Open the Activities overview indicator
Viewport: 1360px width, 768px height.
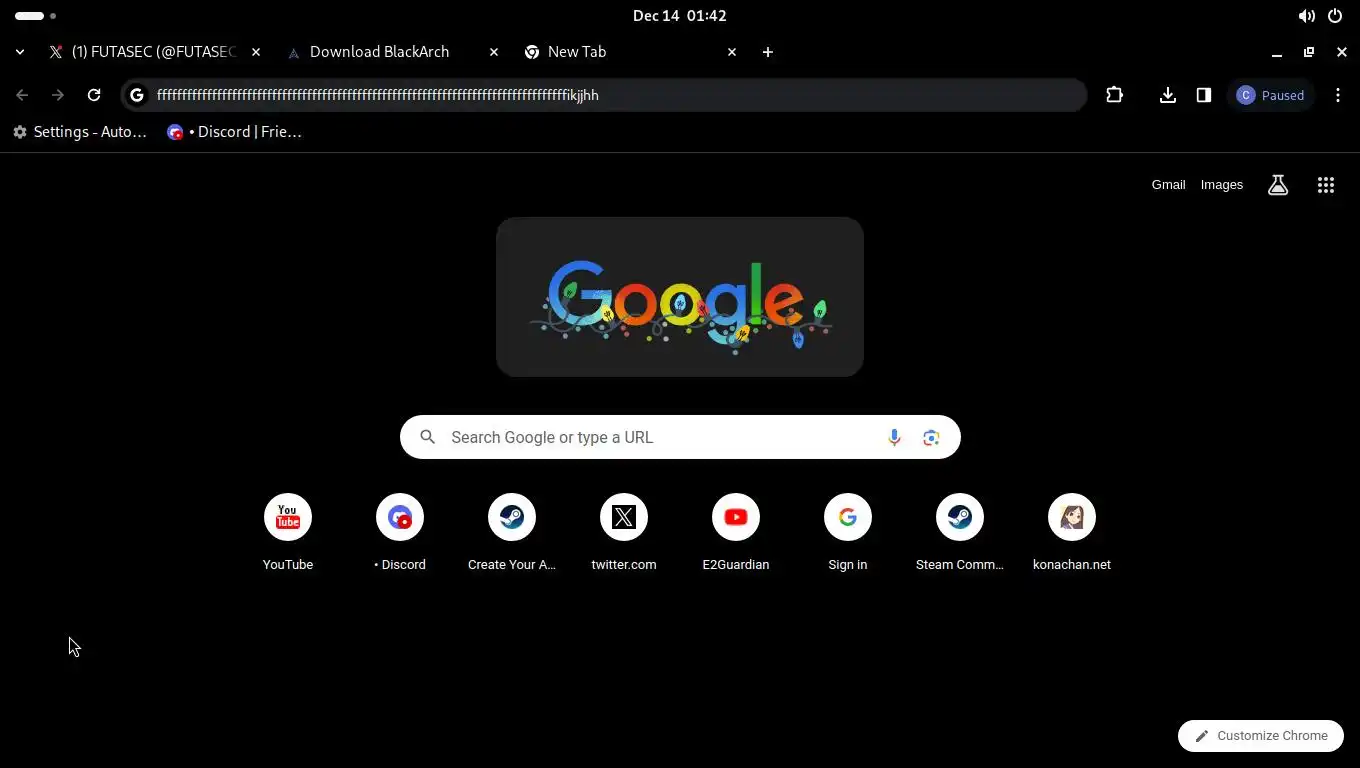(x=36, y=16)
